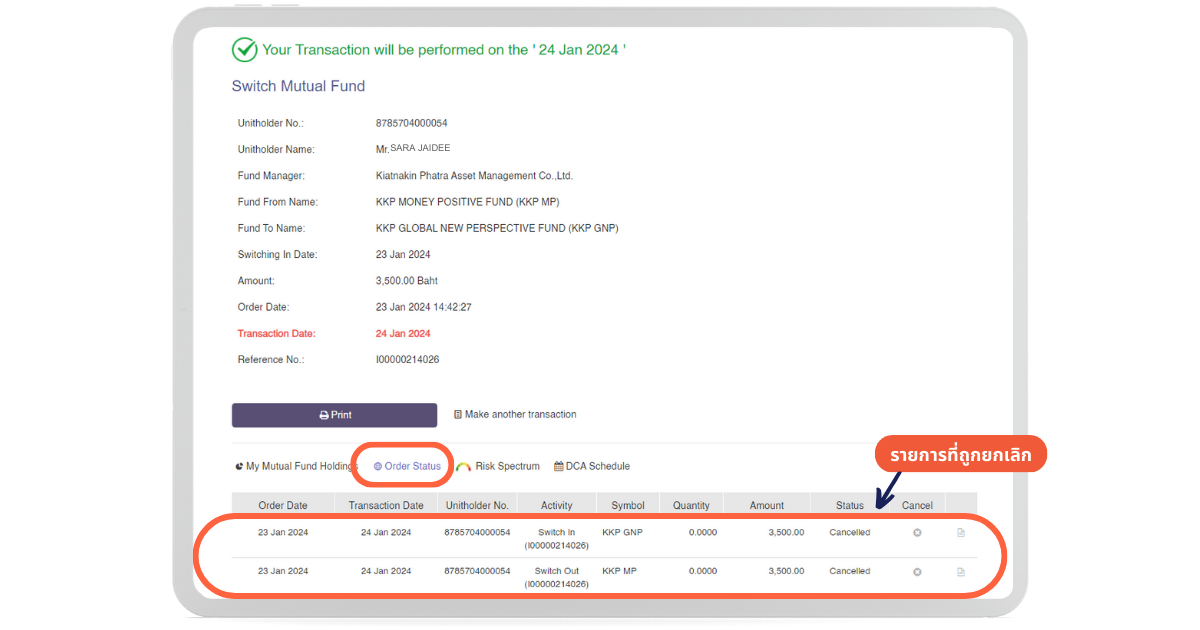The image size is (1200, 630).
Task: Click the green checkmark confirmation icon
Action: pos(244,50)
